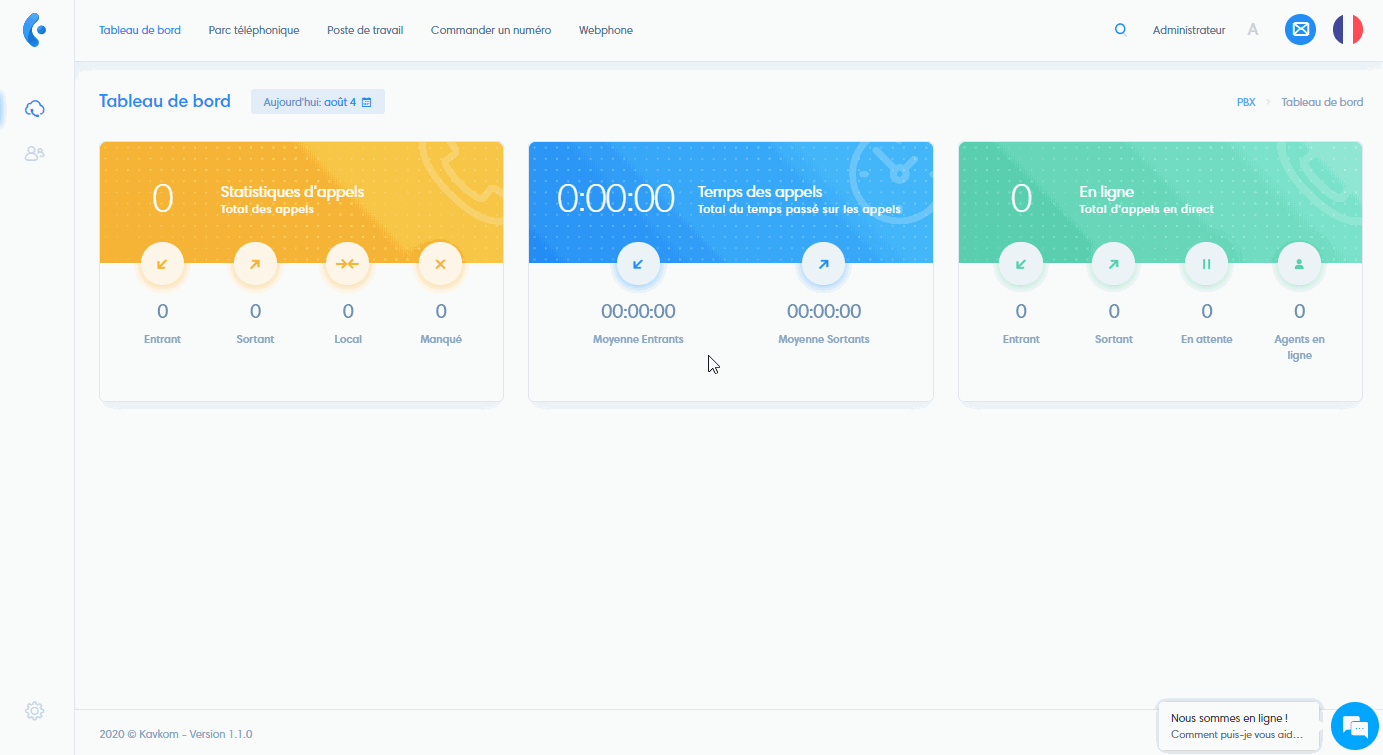The width and height of the screenshot is (1383, 755).
Task: Open settings gear in sidebar
Action: [x=35, y=710]
